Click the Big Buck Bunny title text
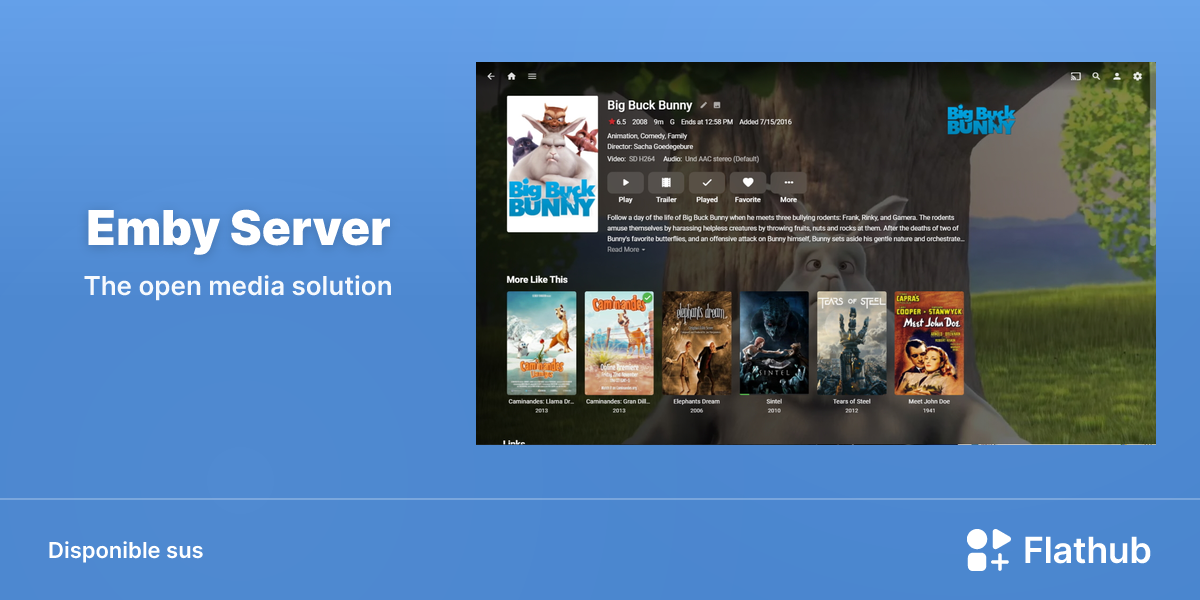Image resolution: width=1200 pixels, height=600 pixels. 650,105
